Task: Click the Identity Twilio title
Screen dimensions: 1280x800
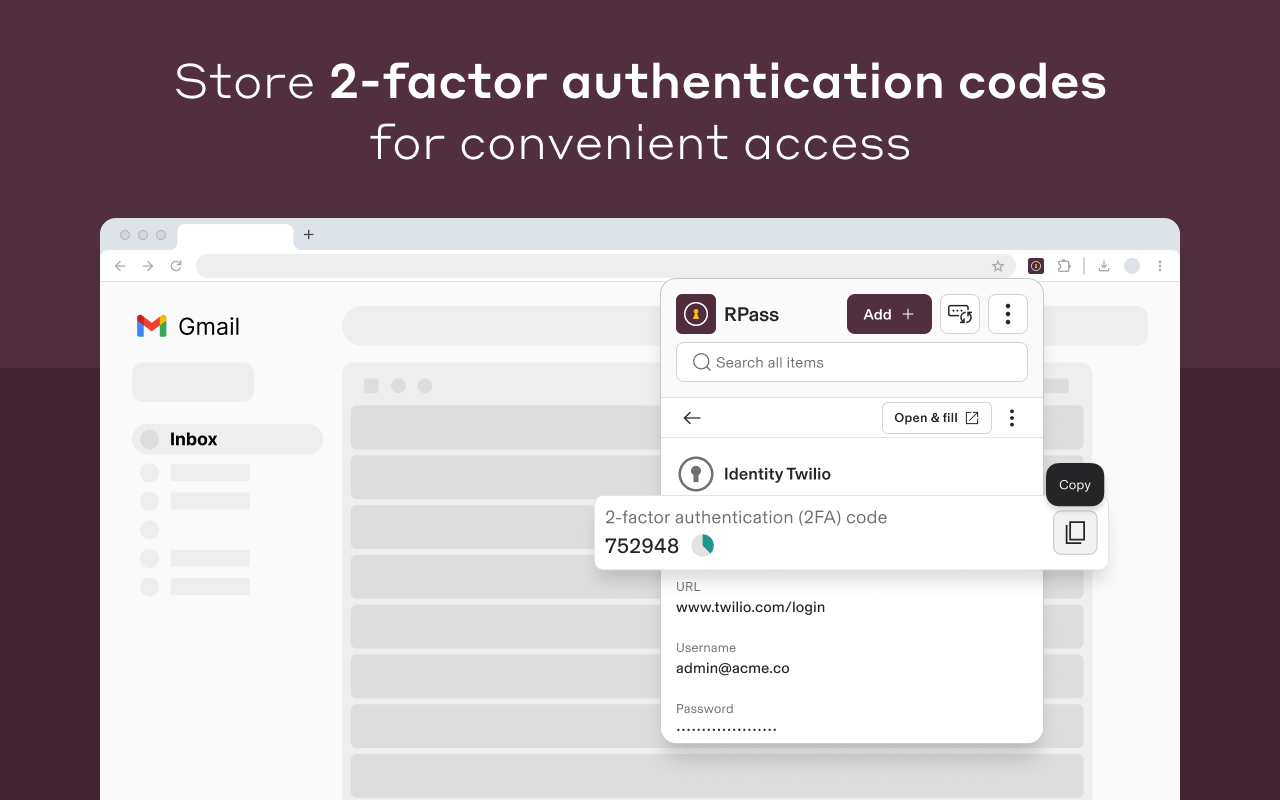Action: click(x=777, y=474)
